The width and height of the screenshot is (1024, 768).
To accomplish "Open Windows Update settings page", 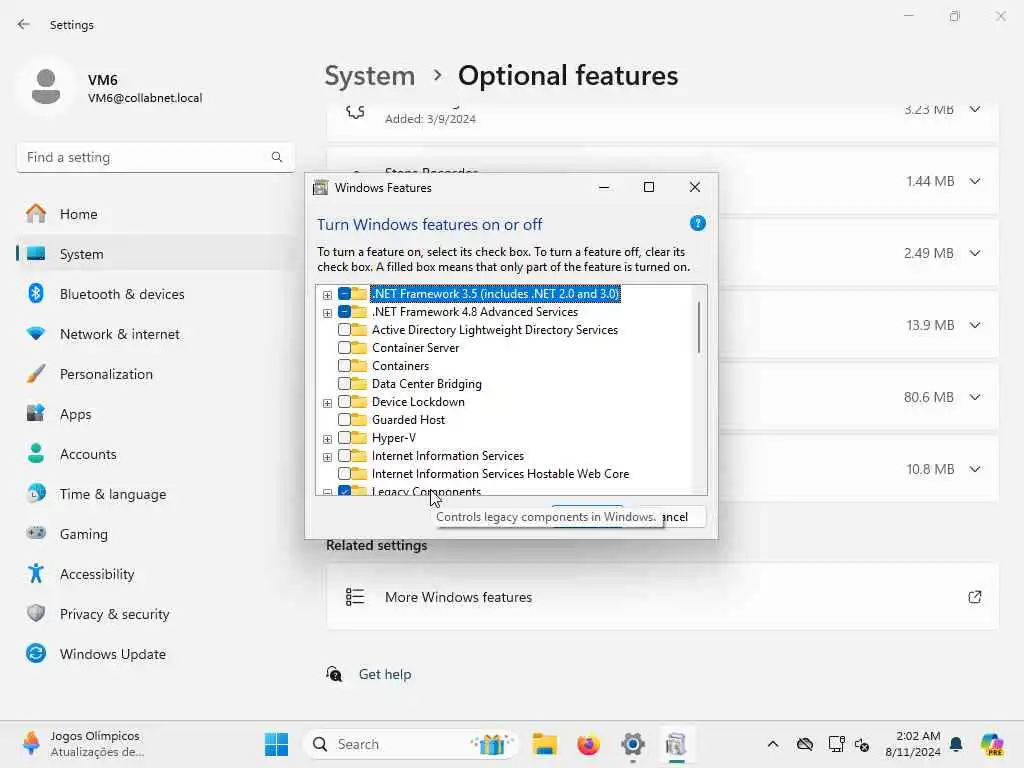I will (155, 653).
